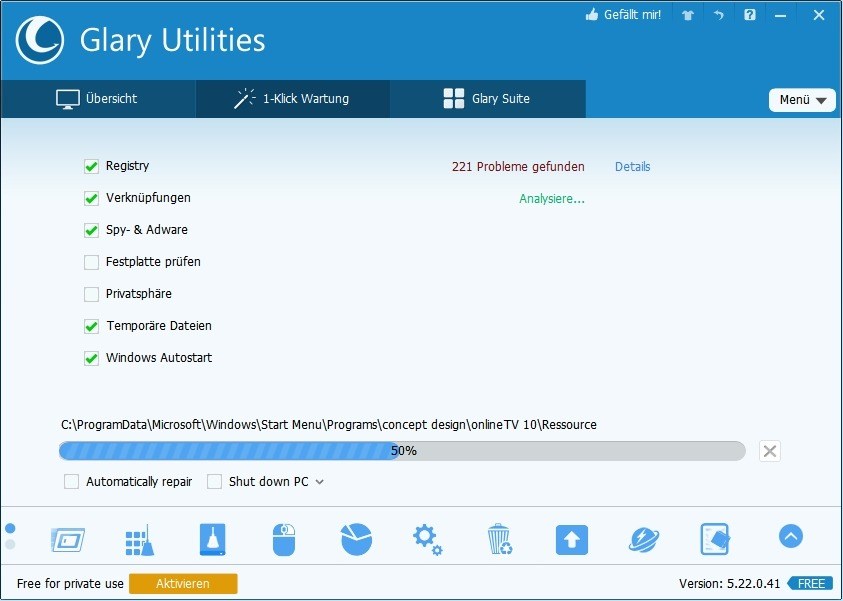This screenshot has height=601, width=843.
Task: Uncheck the Windows Autostart checkbox
Action: 91,358
